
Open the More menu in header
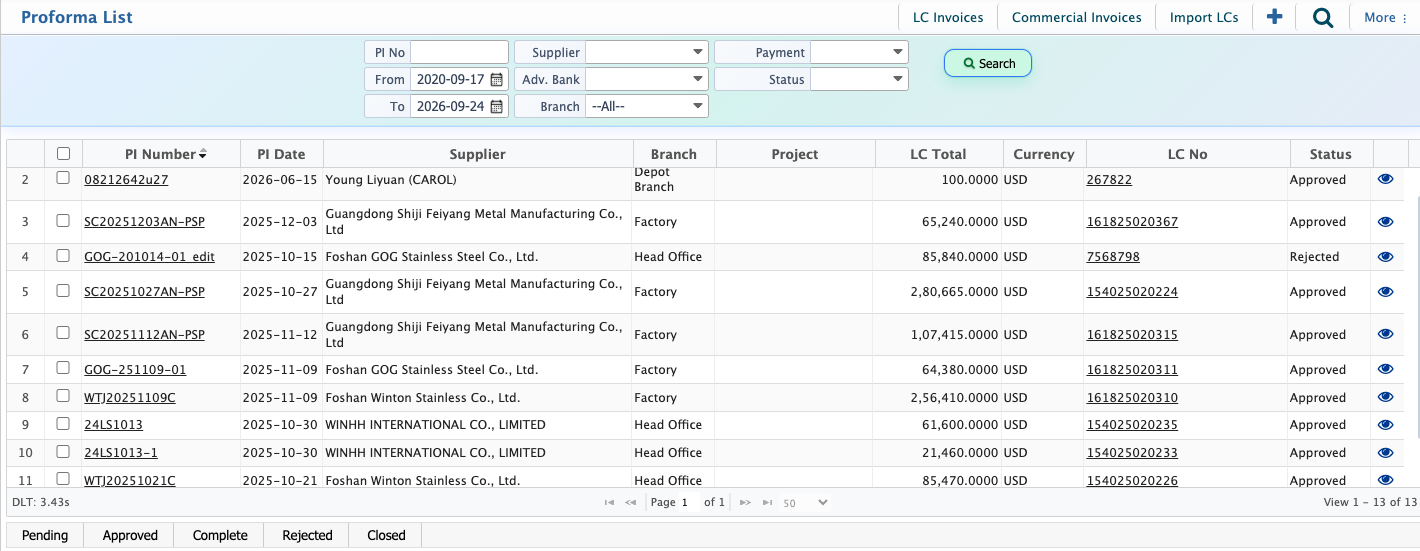click(1385, 17)
